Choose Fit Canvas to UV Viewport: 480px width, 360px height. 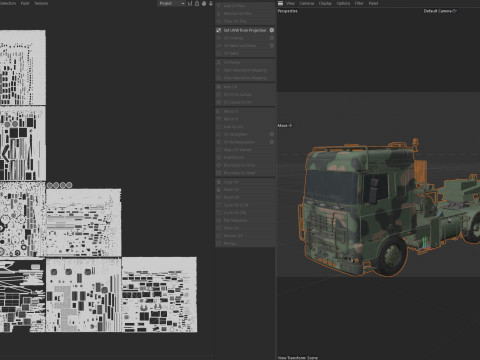click(245, 102)
